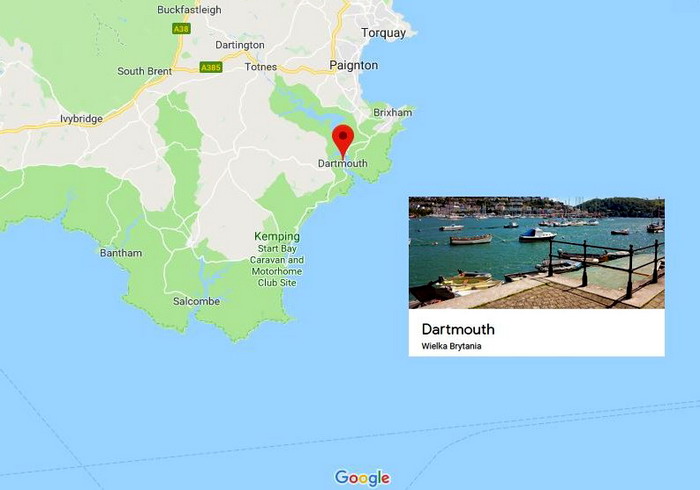Select the Torquay town label
Viewport: 700px width, 490px height.
[383, 33]
